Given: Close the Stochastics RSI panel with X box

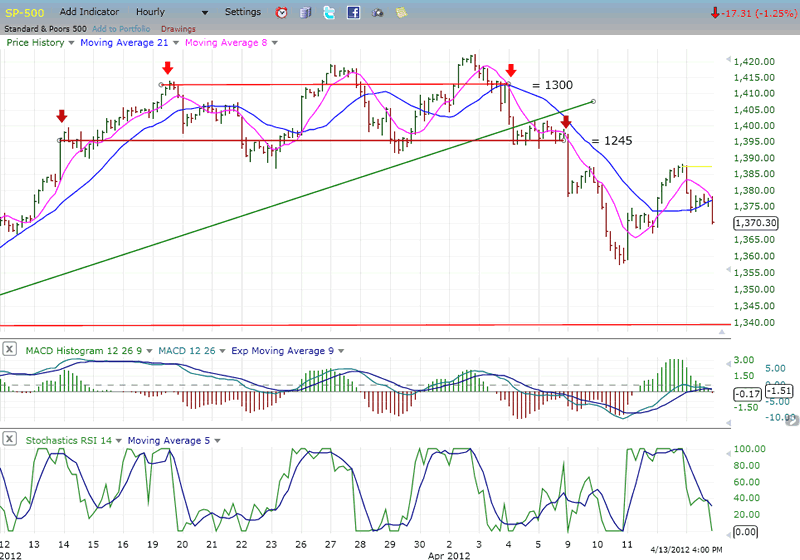Looking at the screenshot, I should tap(9, 439).
